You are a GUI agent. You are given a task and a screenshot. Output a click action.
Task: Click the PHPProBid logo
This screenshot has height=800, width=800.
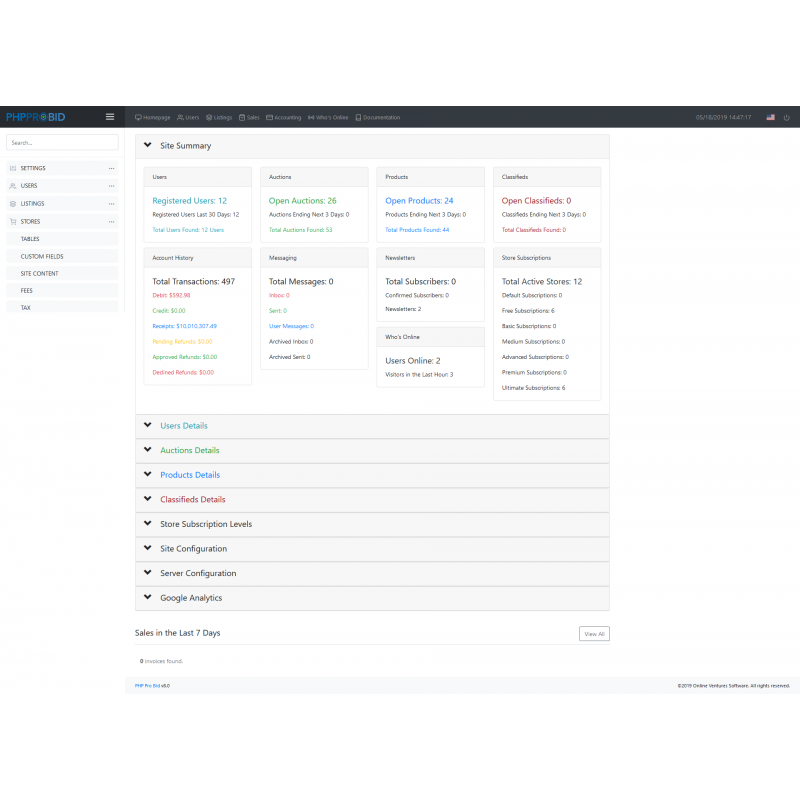point(36,117)
